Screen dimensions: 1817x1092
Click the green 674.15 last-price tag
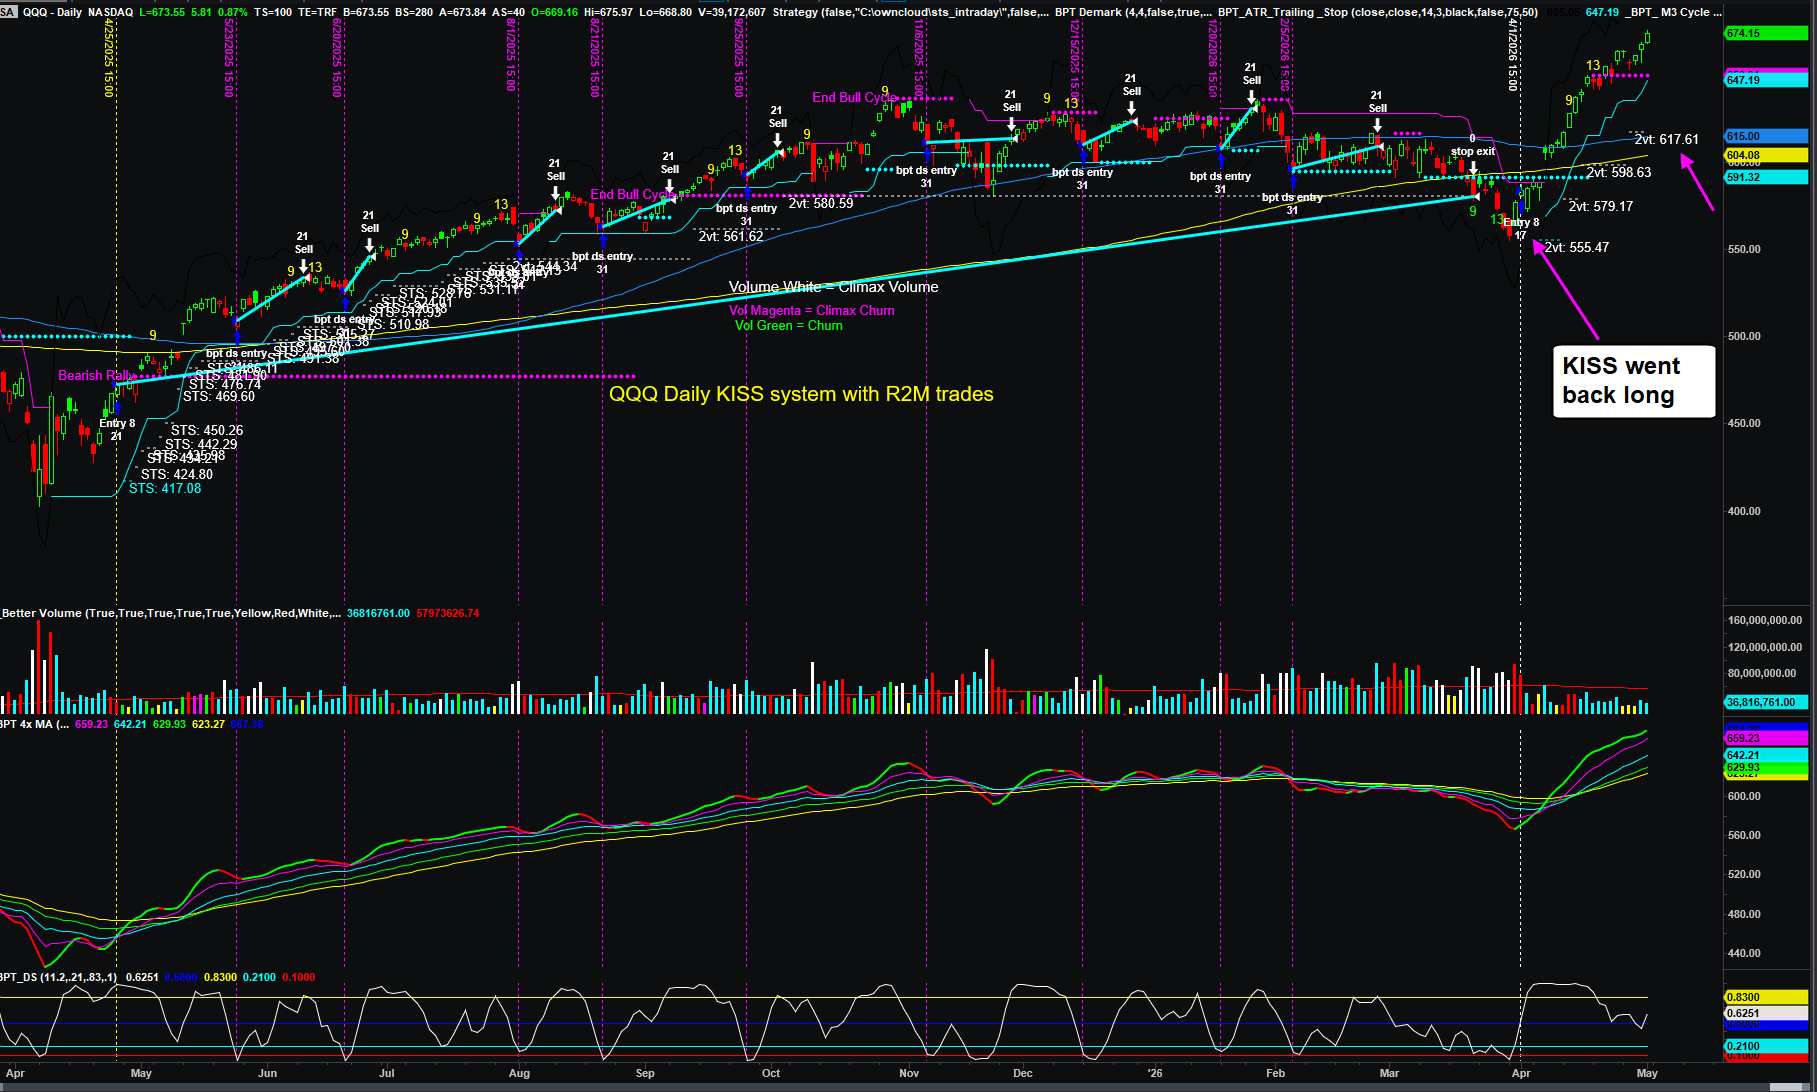tap(1766, 33)
